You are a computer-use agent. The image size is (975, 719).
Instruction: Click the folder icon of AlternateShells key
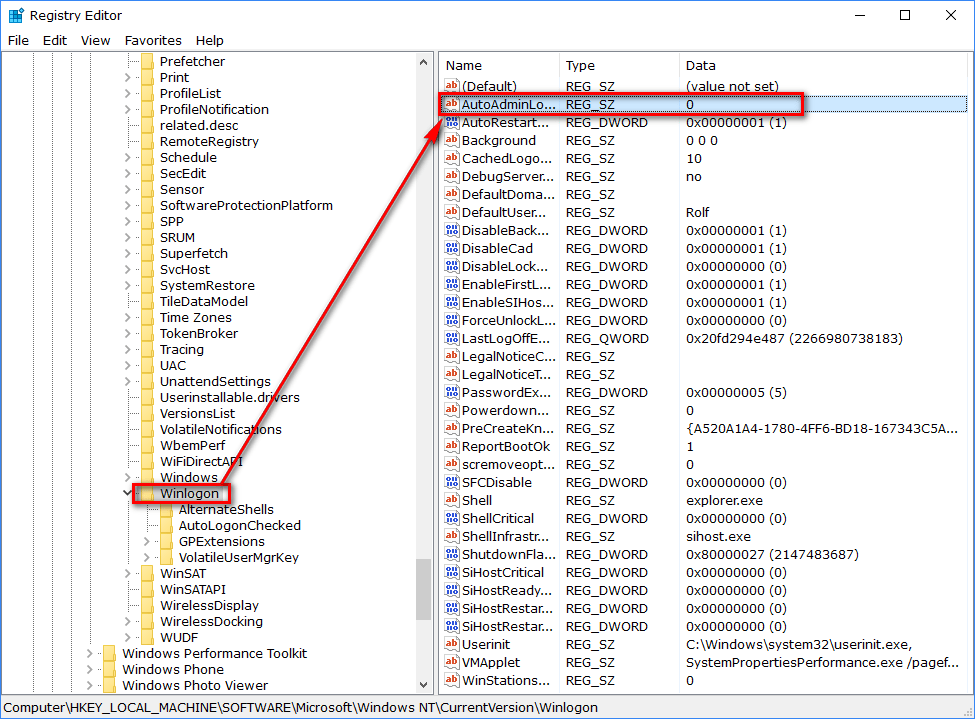coord(166,509)
